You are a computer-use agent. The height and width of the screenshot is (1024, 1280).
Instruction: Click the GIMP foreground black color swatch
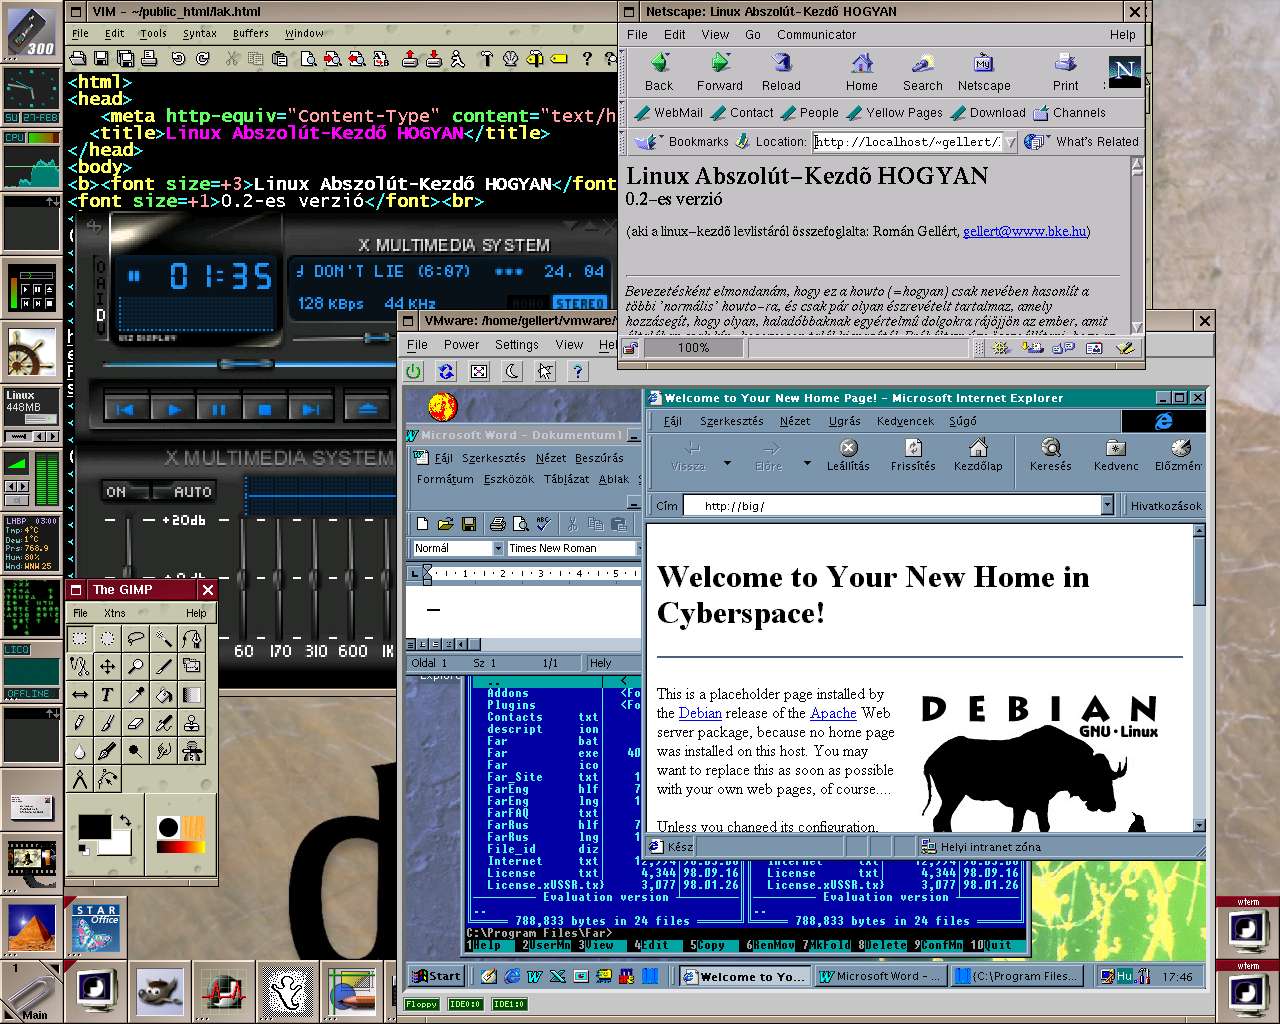pos(93,827)
